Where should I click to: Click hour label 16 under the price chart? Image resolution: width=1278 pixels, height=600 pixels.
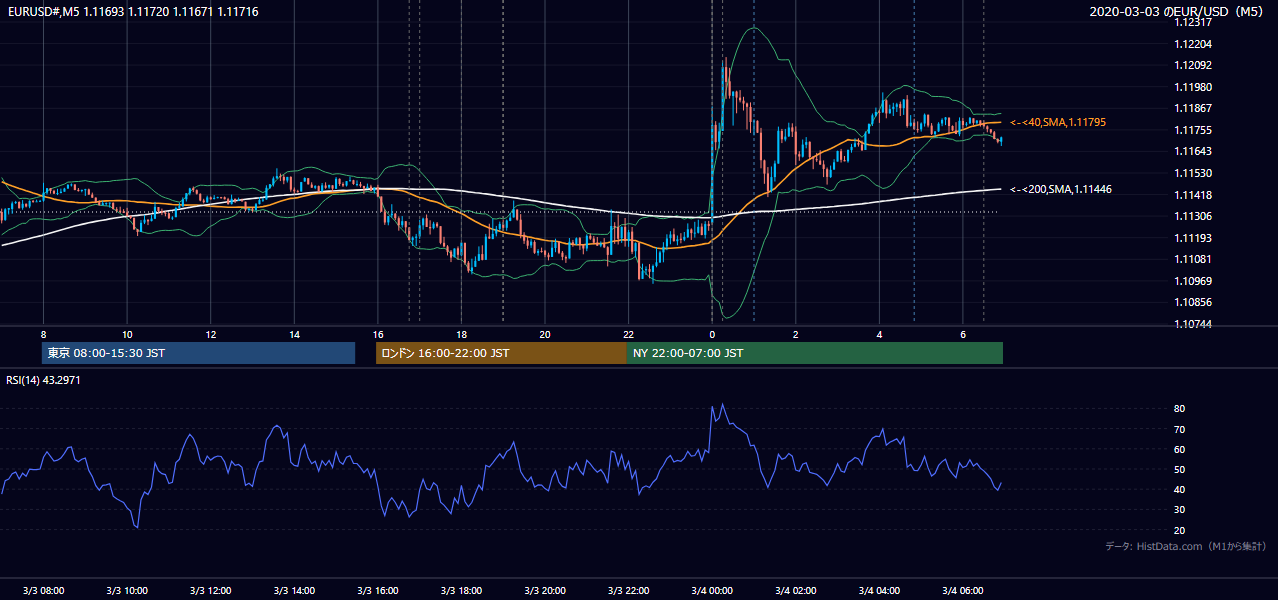[378, 334]
